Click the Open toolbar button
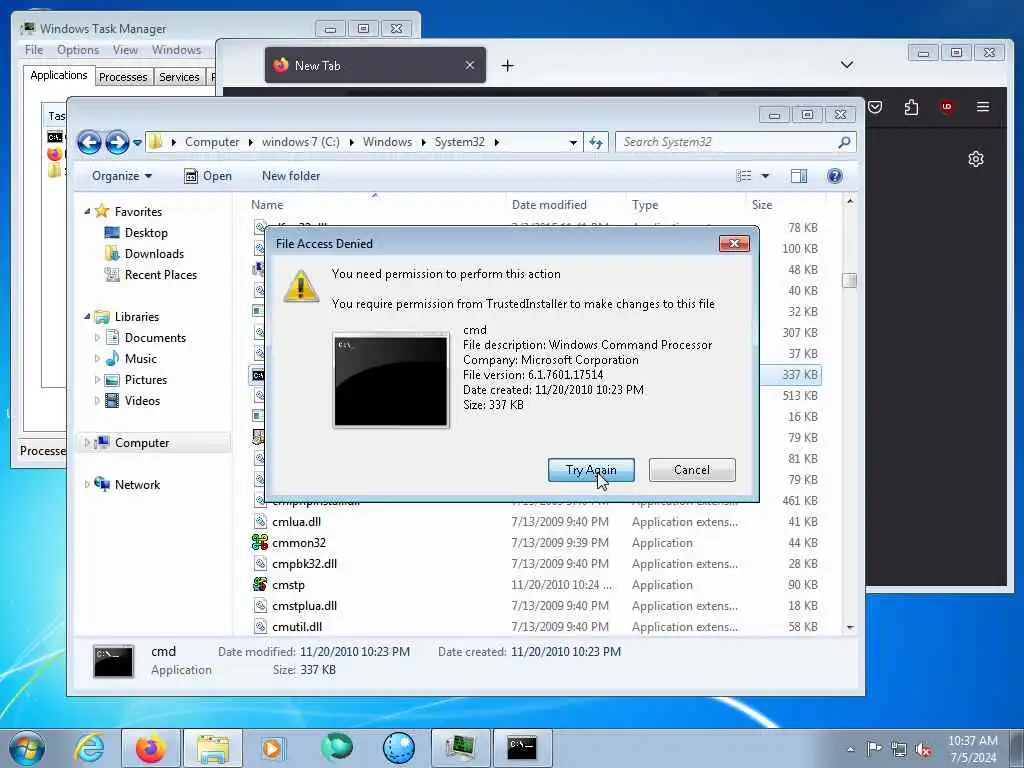 tap(208, 176)
